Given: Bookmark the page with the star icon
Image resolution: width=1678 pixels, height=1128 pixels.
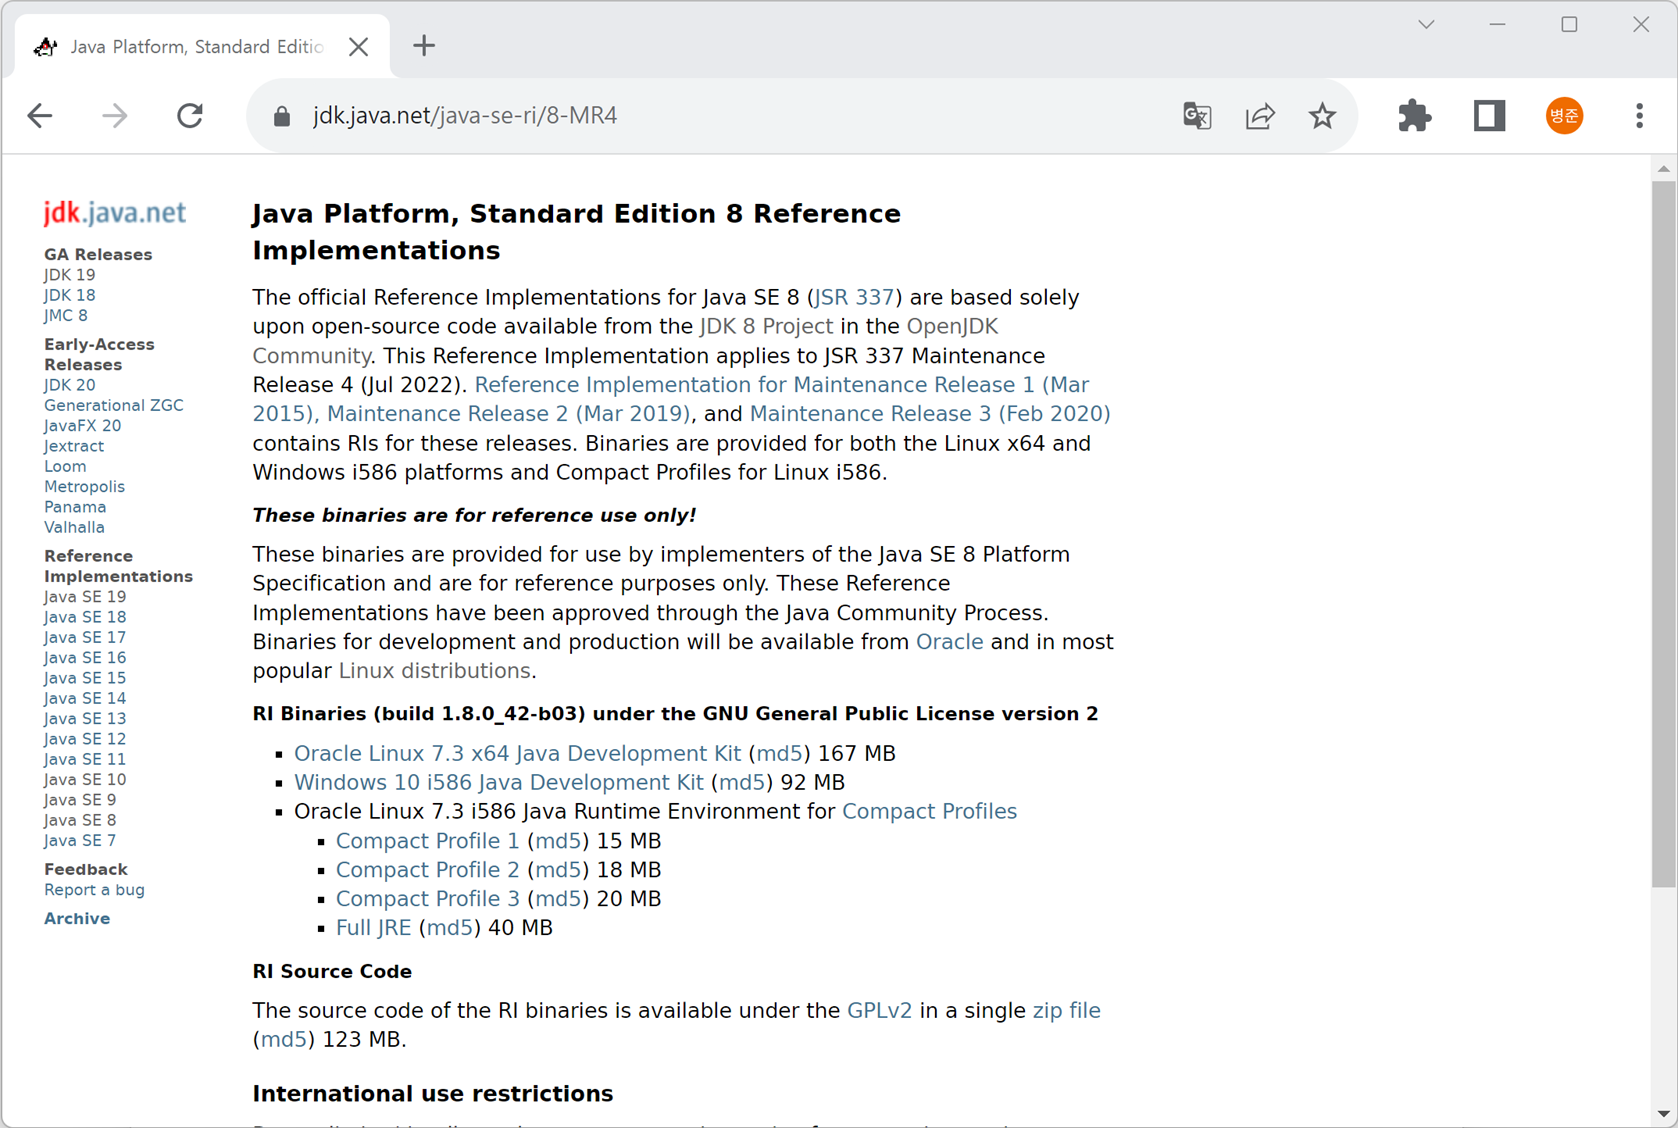Looking at the screenshot, I should point(1322,116).
